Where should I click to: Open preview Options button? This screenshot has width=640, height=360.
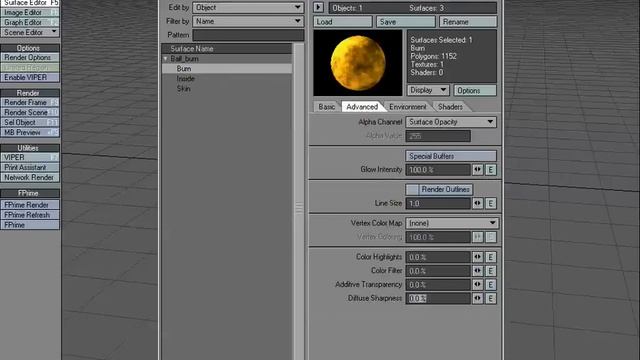[475, 90]
